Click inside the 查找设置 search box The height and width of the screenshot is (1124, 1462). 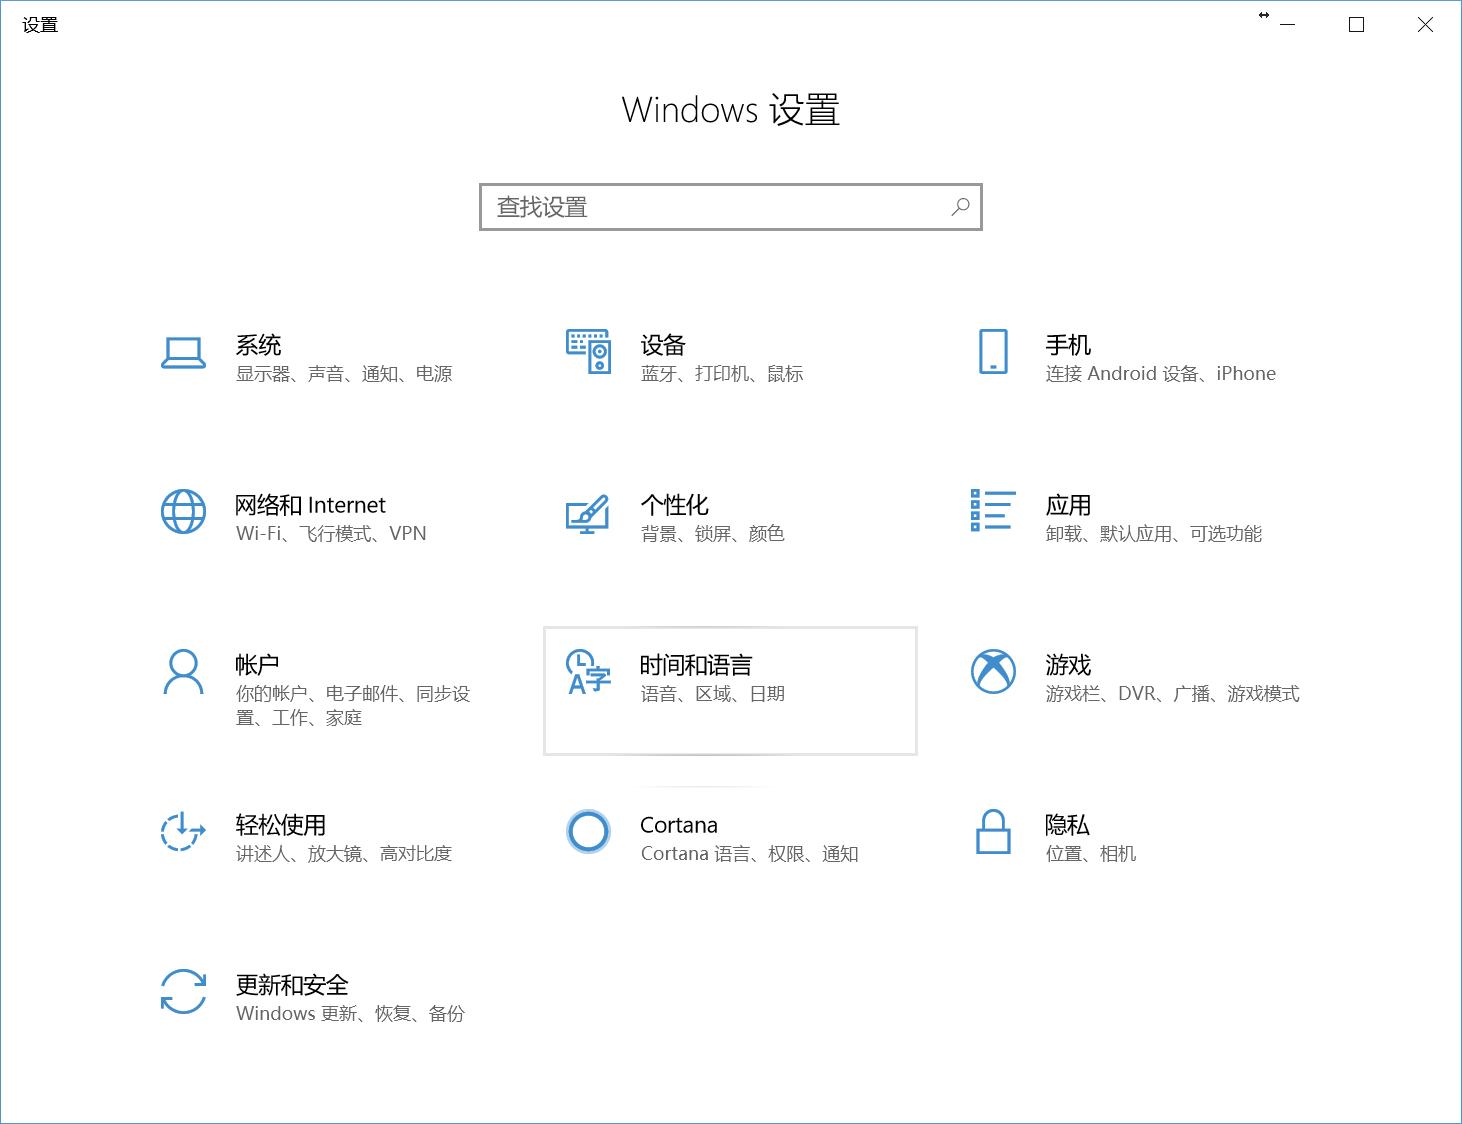[700, 206]
